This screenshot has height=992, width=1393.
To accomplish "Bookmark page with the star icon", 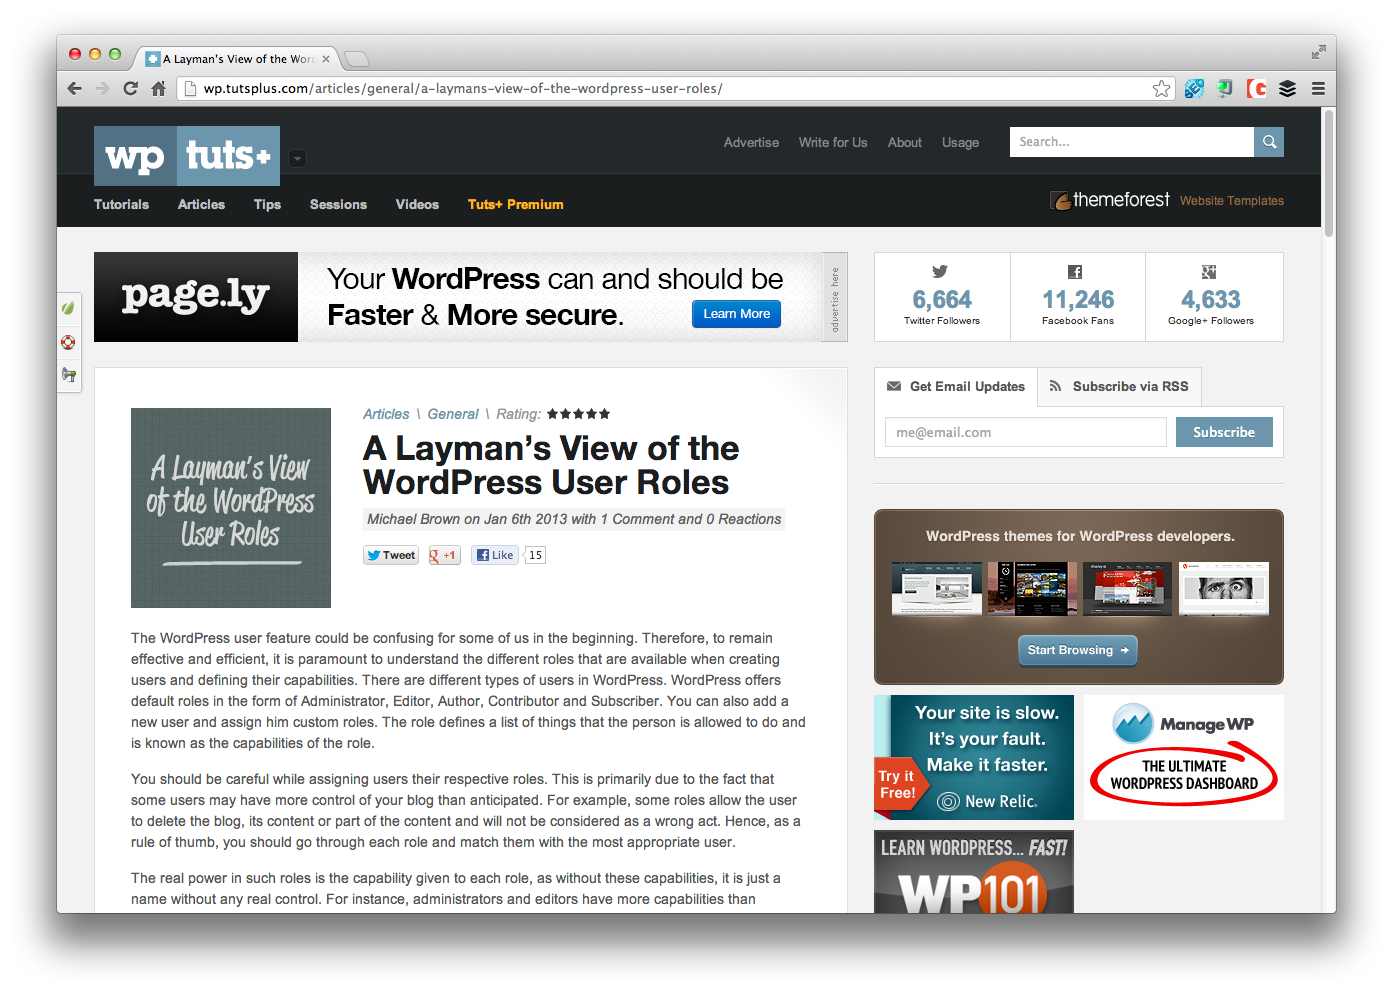I will tap(1161, 89).
